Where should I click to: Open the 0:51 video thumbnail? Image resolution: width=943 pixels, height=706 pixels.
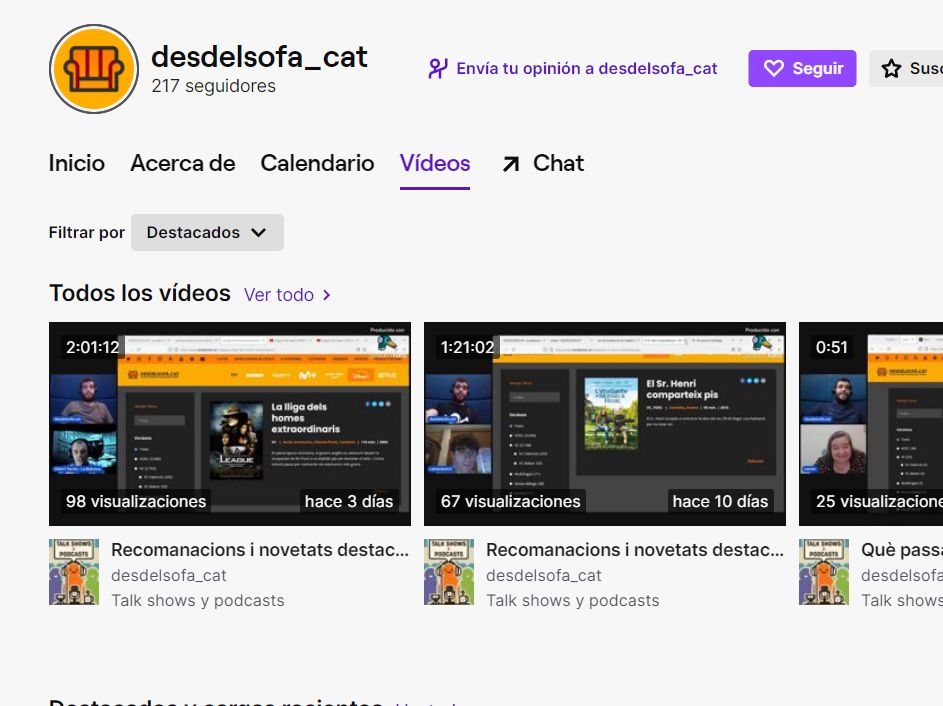871,424
